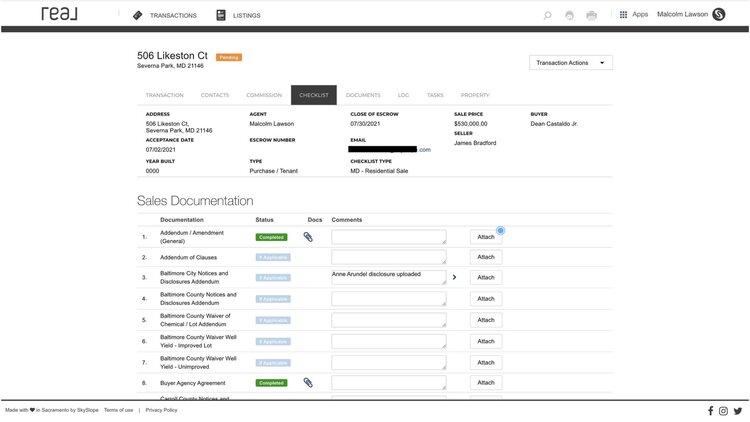This screenshot has width=750, height=422.
Task: Click Attach for Buyer Agency Agreement
Action: (486, 383)
